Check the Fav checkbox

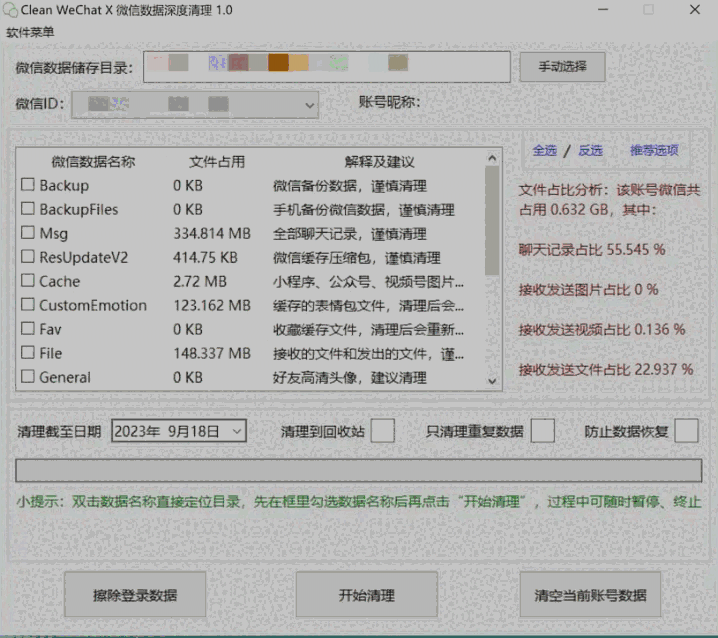(x=28, y=328)
